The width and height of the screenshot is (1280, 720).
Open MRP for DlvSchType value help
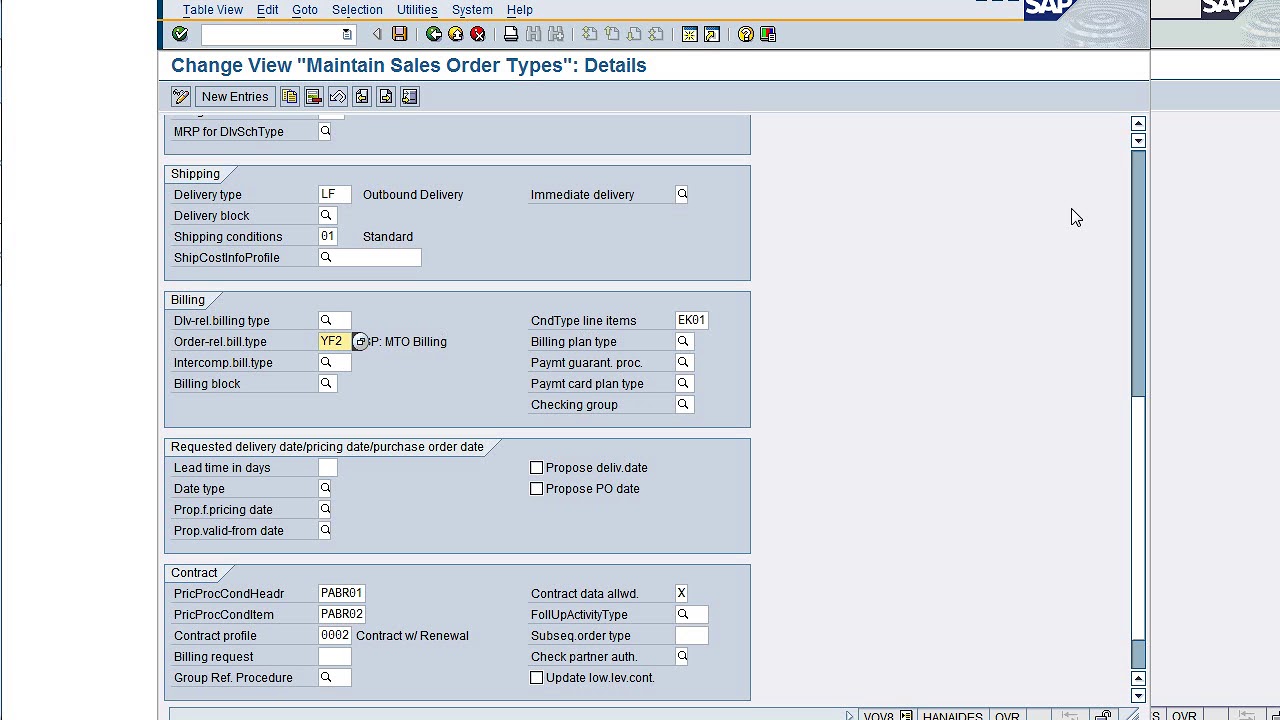(x=325, y=131)
